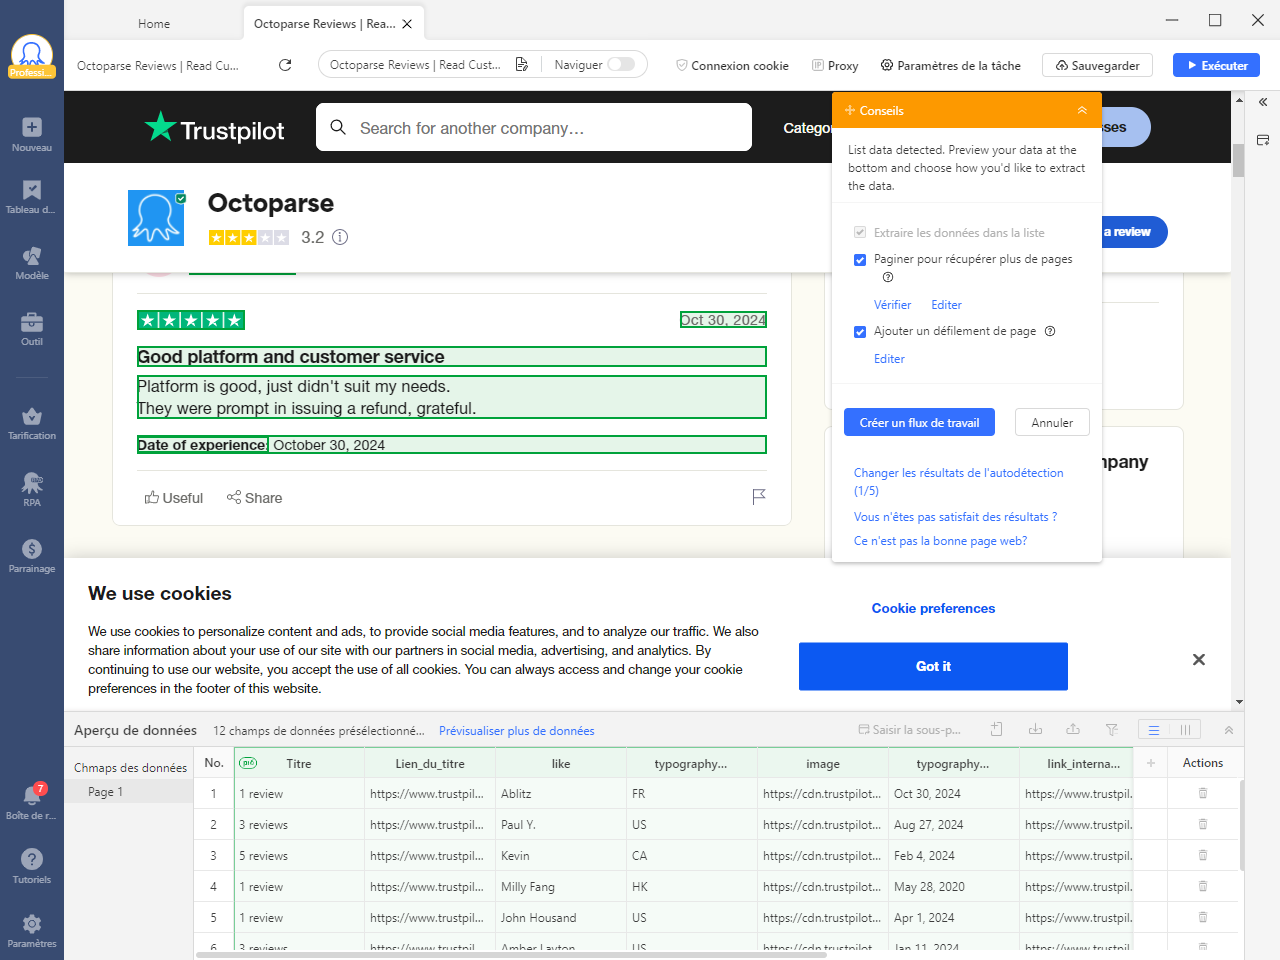Click the Octoparse profile avatar

tap(32, 56)
